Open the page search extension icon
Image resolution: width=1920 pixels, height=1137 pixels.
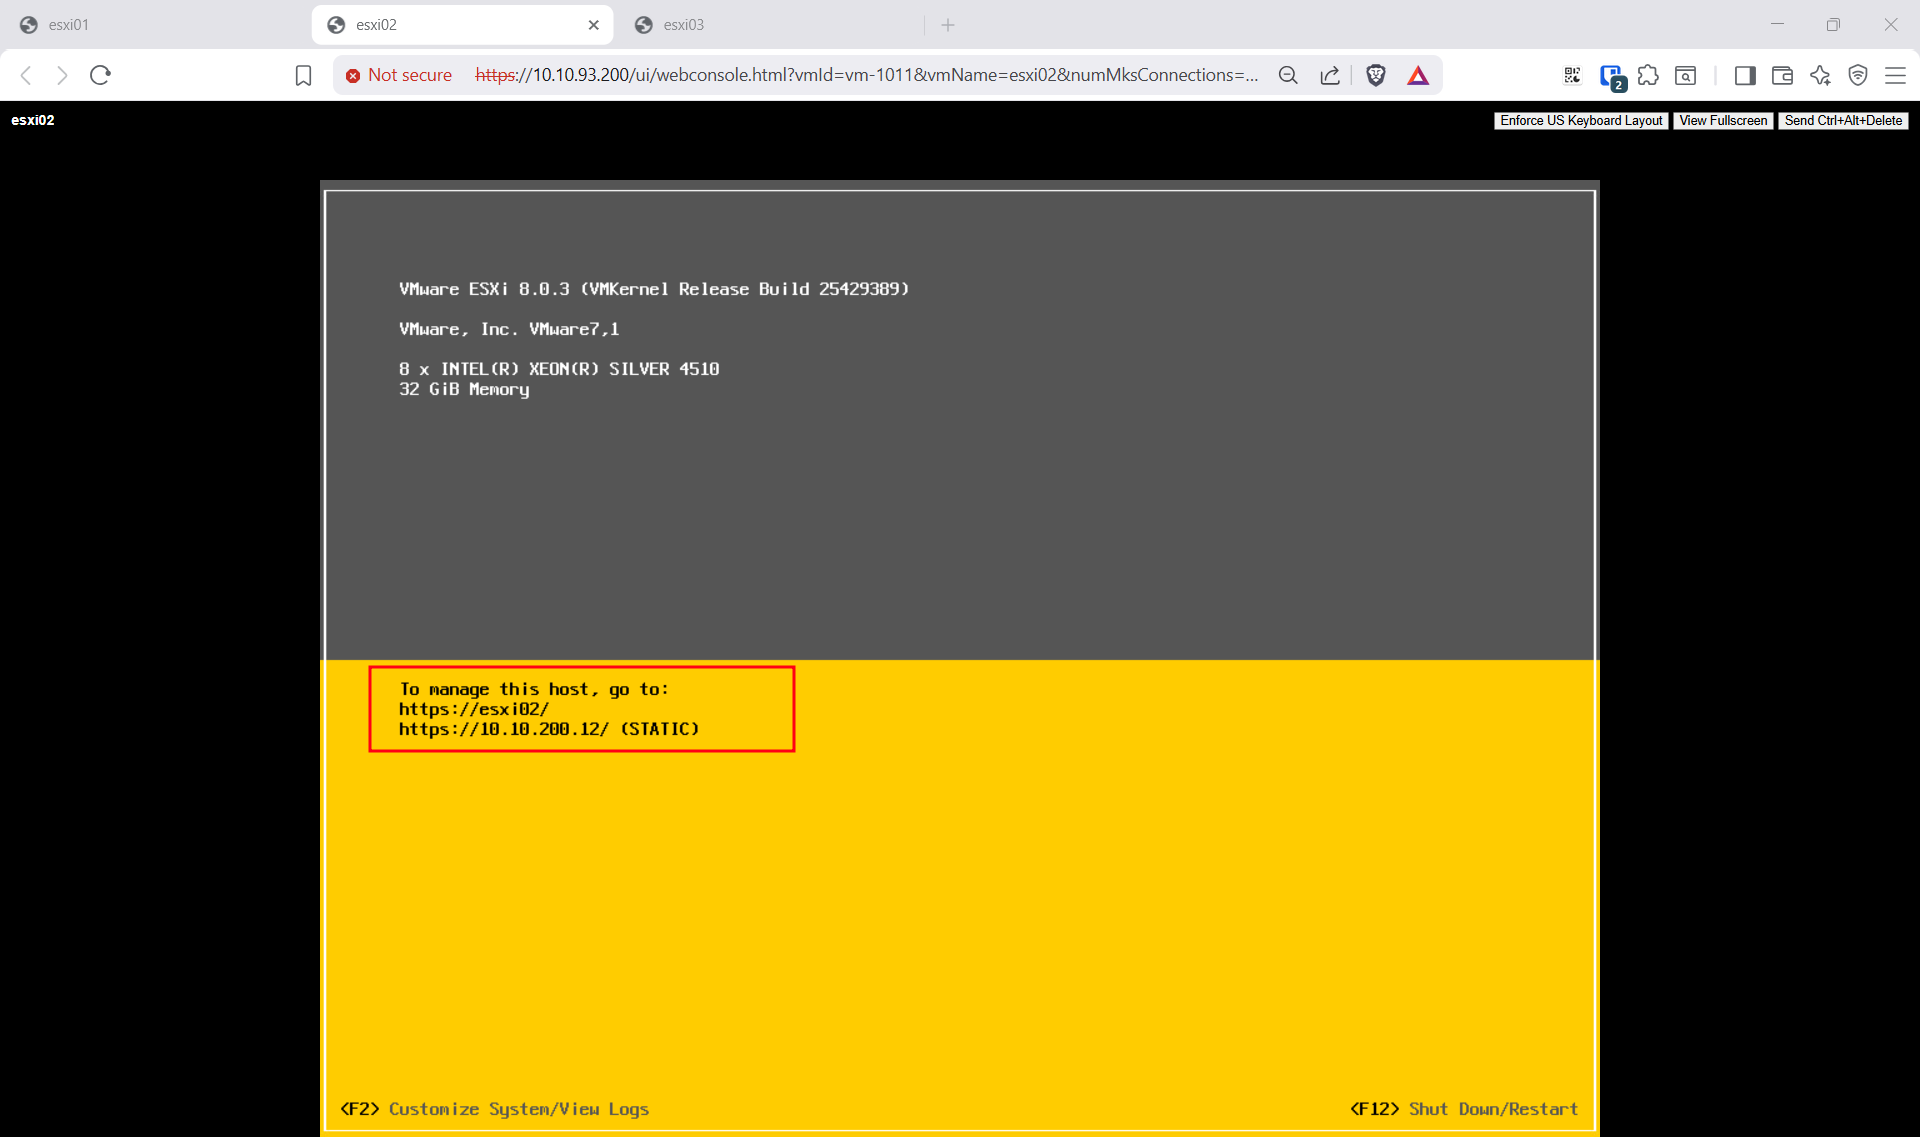(x=1686, y=75)
